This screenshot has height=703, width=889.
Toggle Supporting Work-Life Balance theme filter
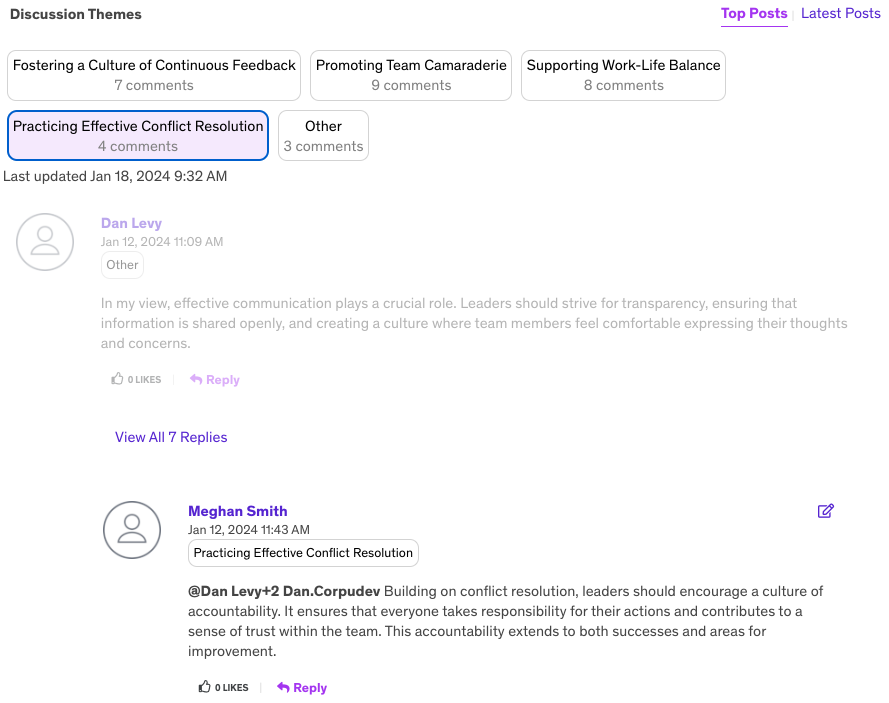[x=623, y=75]
